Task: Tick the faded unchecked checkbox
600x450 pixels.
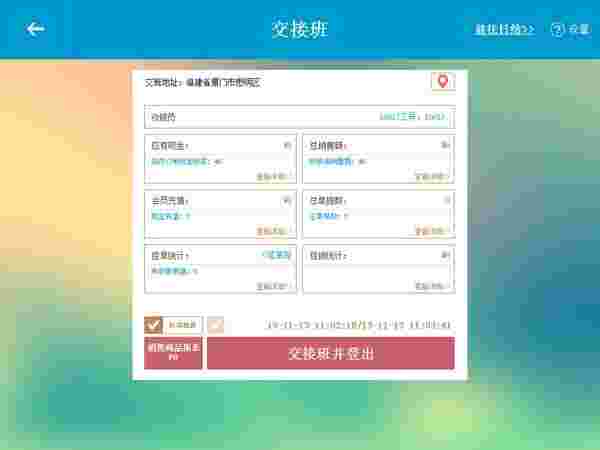Action: 215,325
